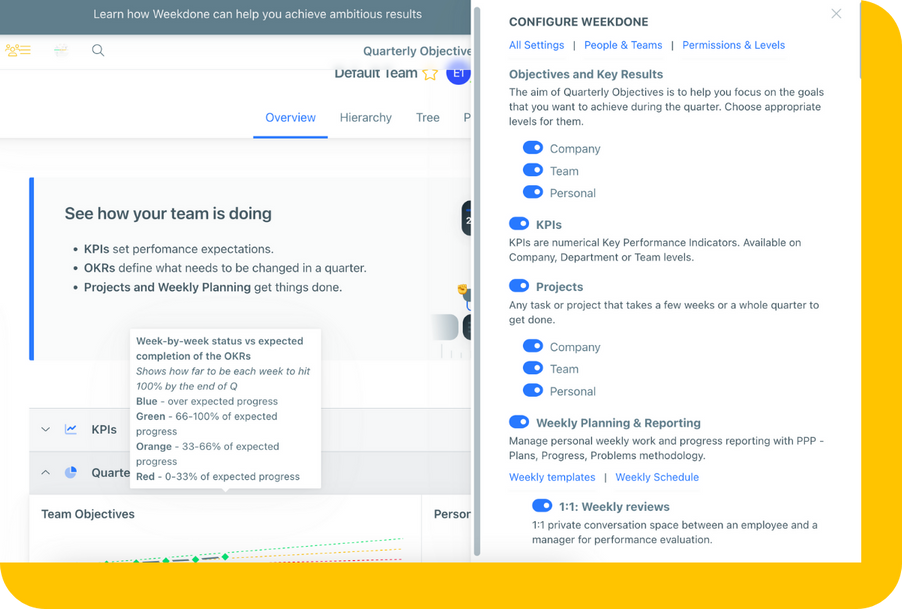This screenshot has height=609, width=902.
Task: Click the See how your team is doing heading
Action: tap(168, 213)
